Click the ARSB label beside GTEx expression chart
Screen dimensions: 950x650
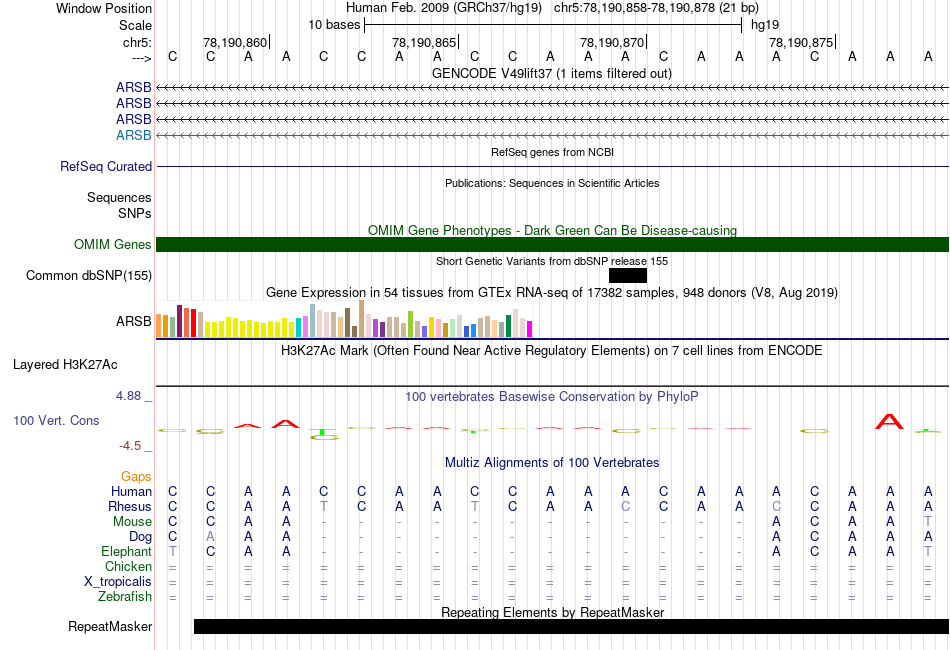133,321
